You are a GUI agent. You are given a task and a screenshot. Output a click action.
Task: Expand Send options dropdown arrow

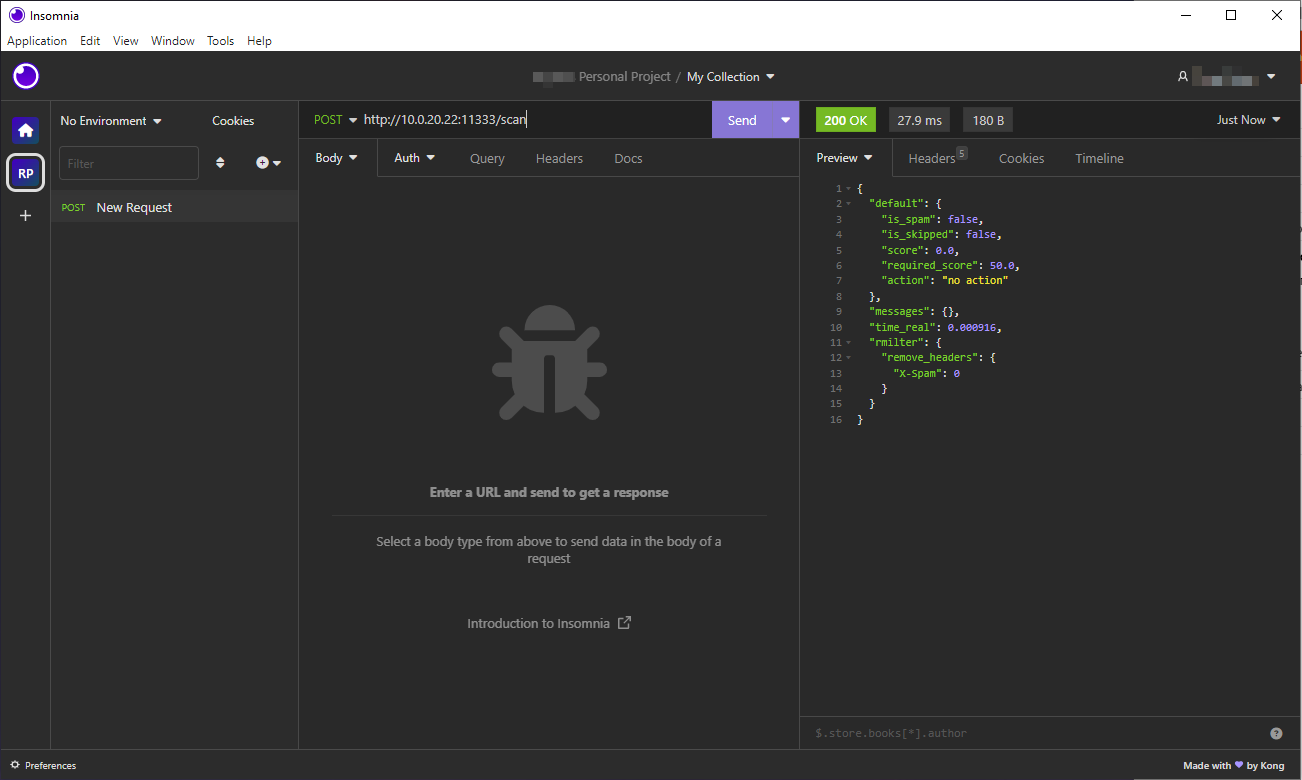click(x=785, y=120)
